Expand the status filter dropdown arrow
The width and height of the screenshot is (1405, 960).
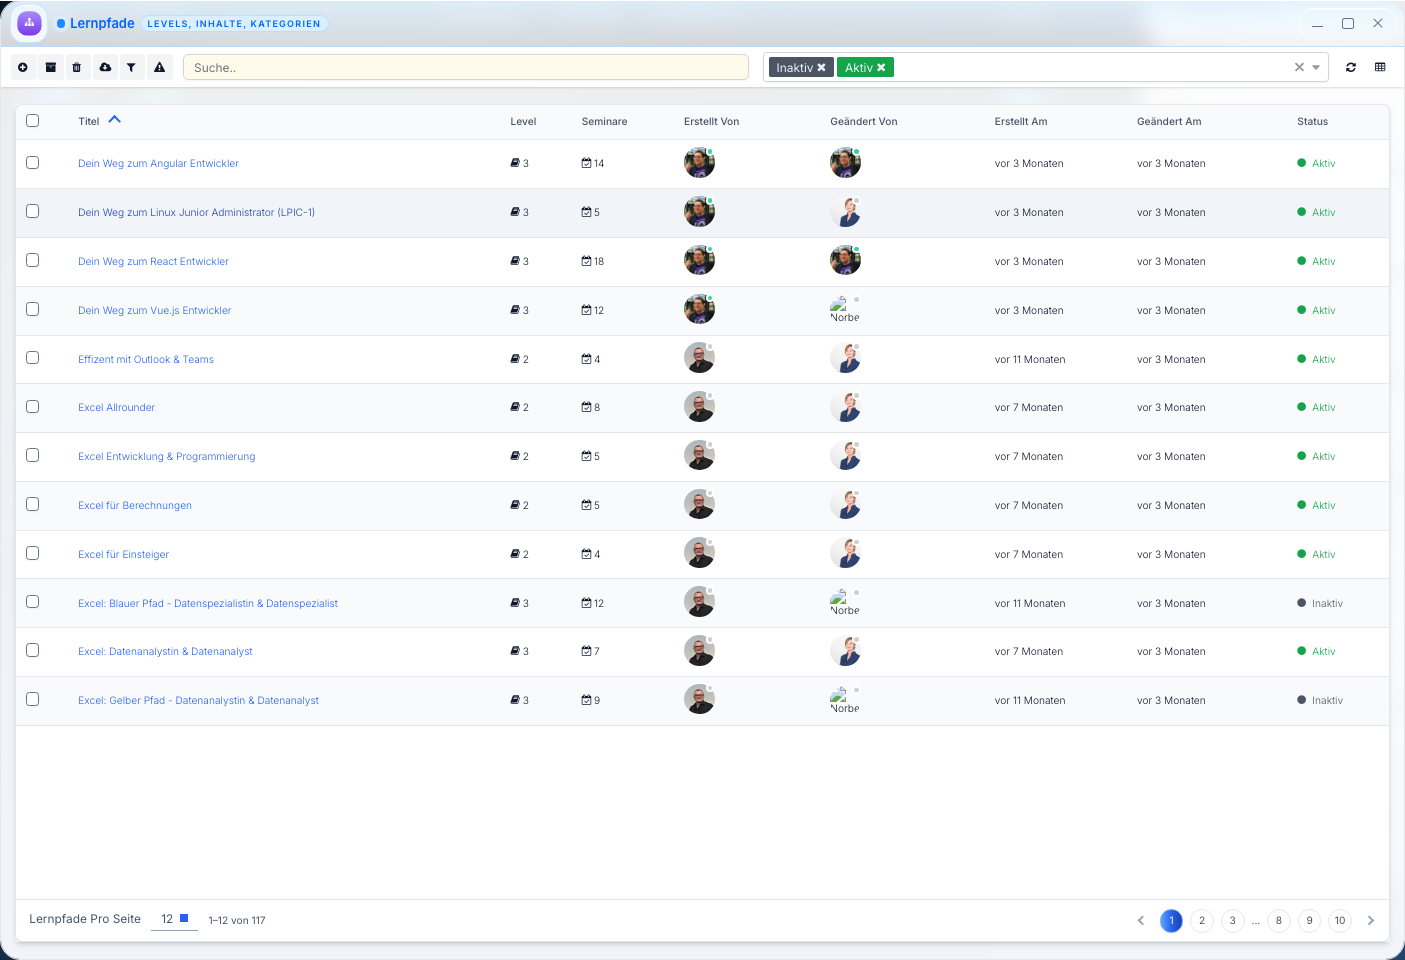click(1316, 68)
